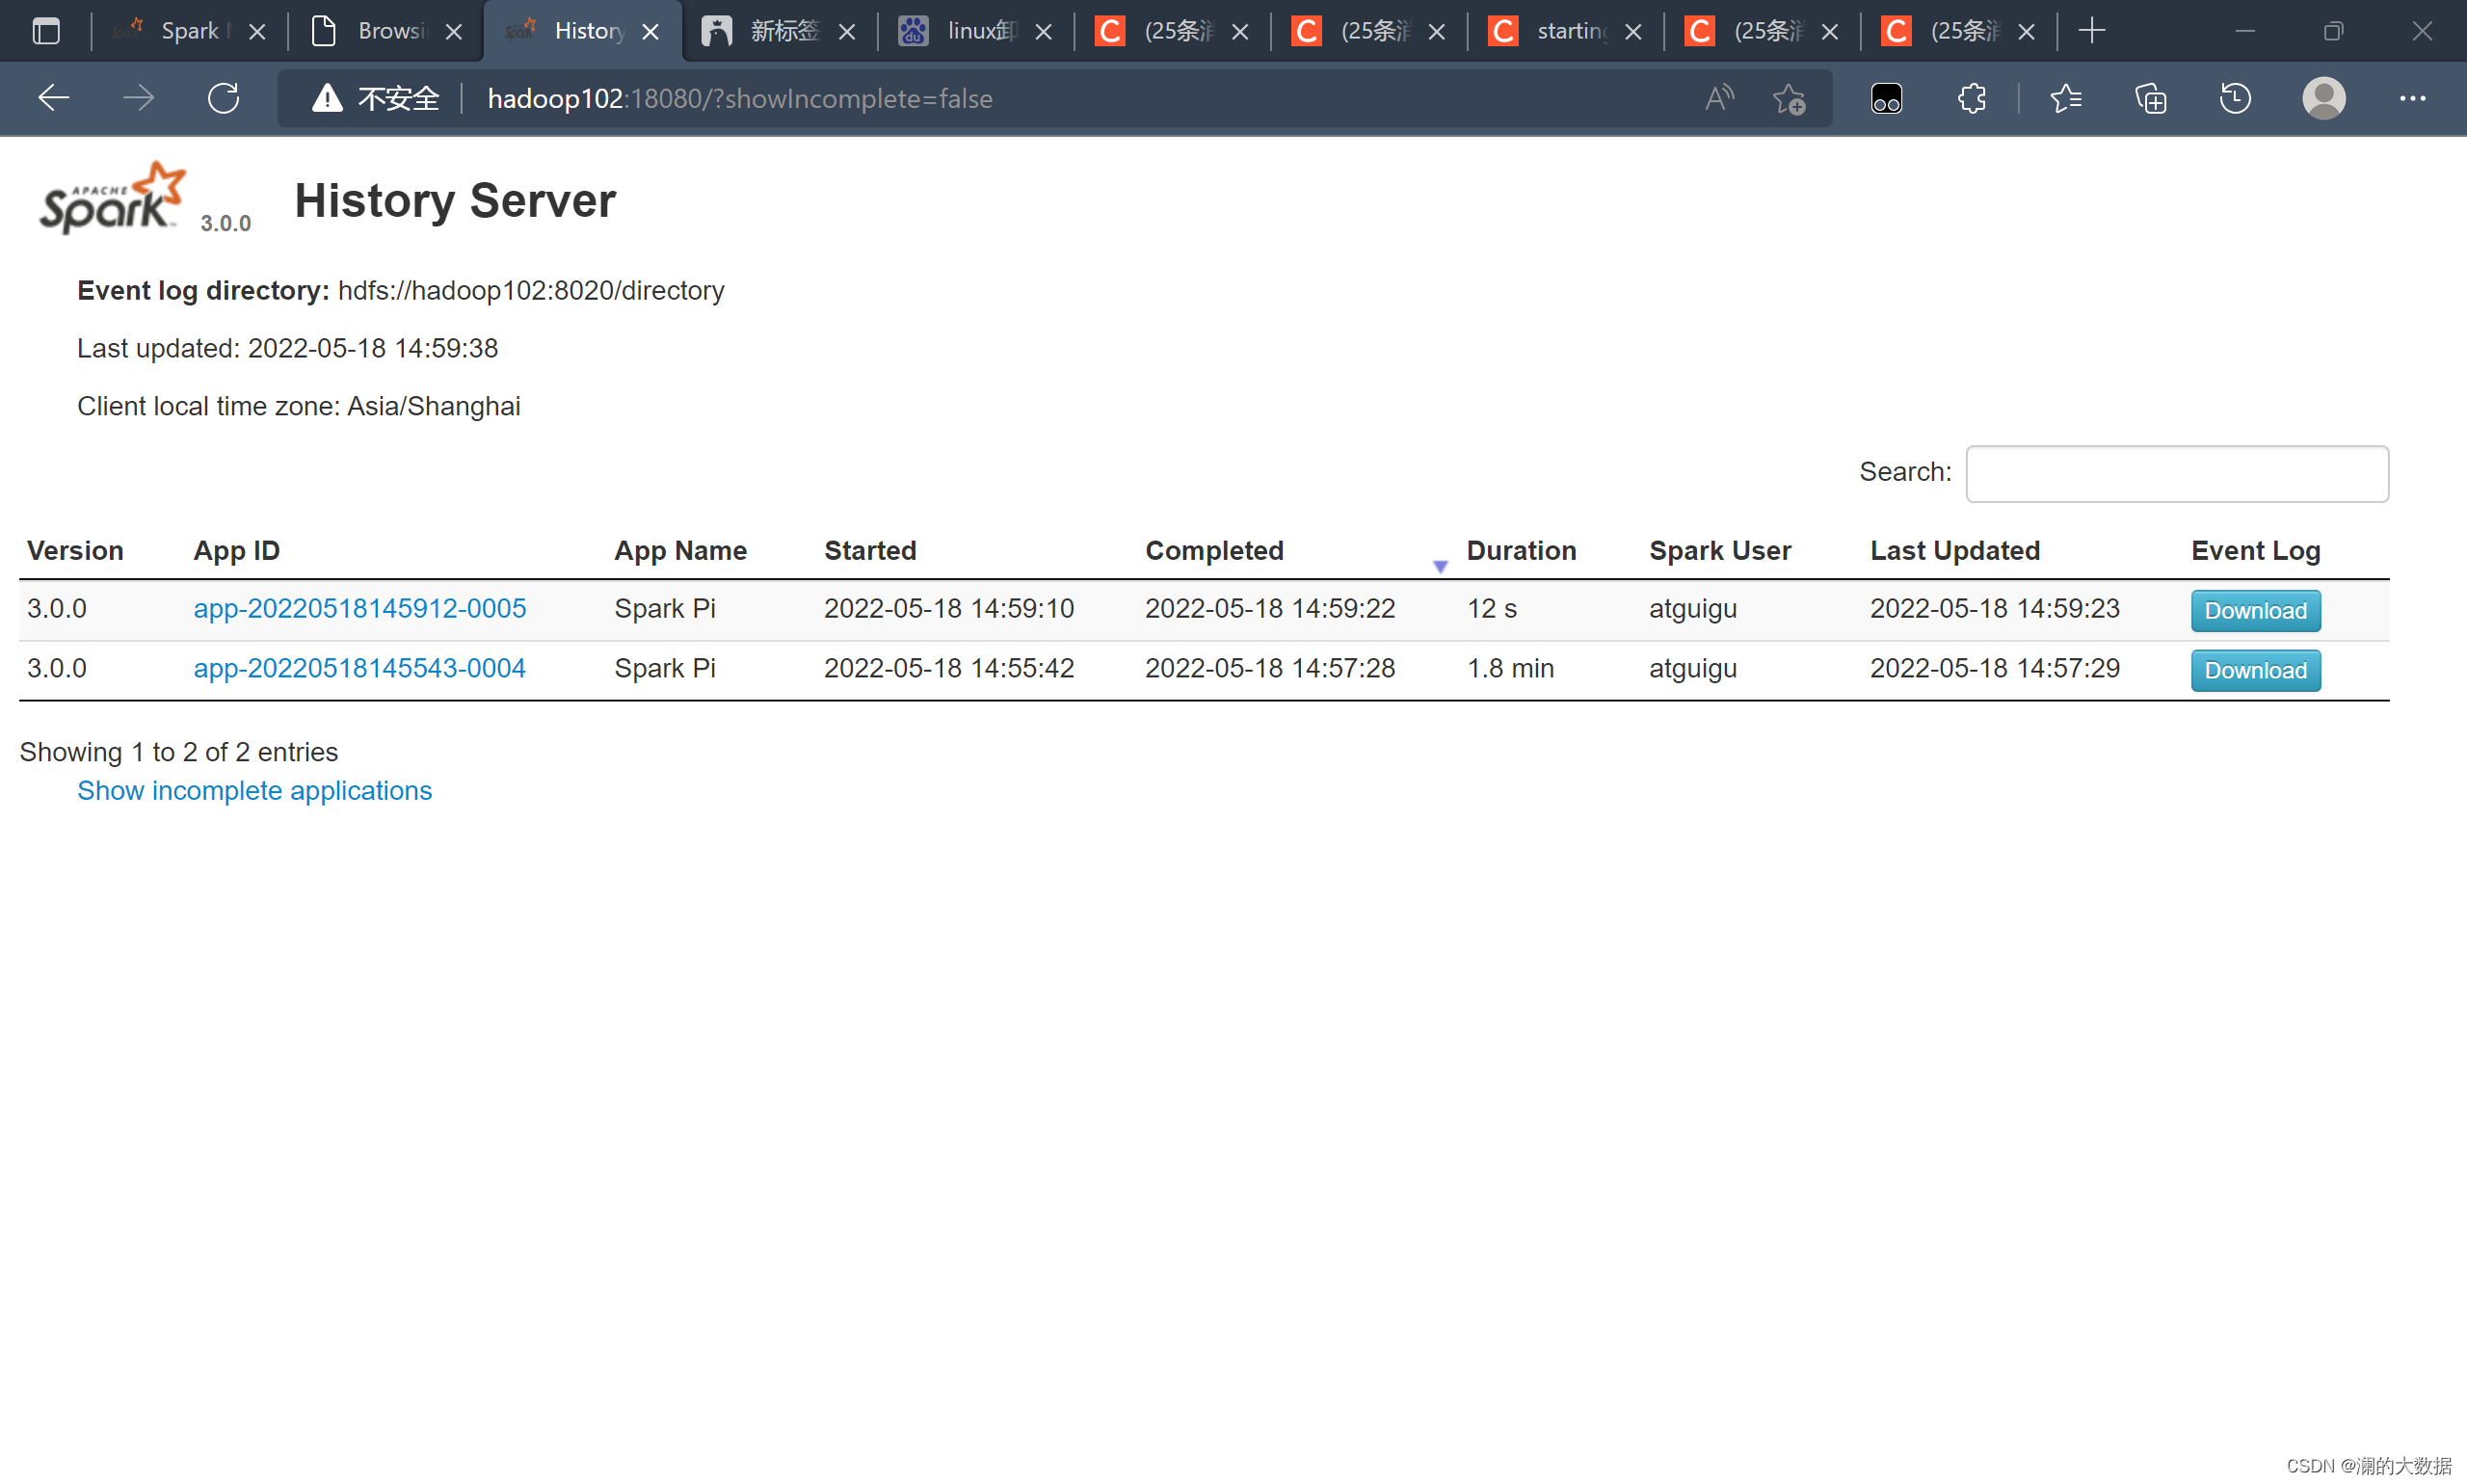Open app-20220518145912-0005 link
The image size is (2467, 1484).
coord(359,609)
